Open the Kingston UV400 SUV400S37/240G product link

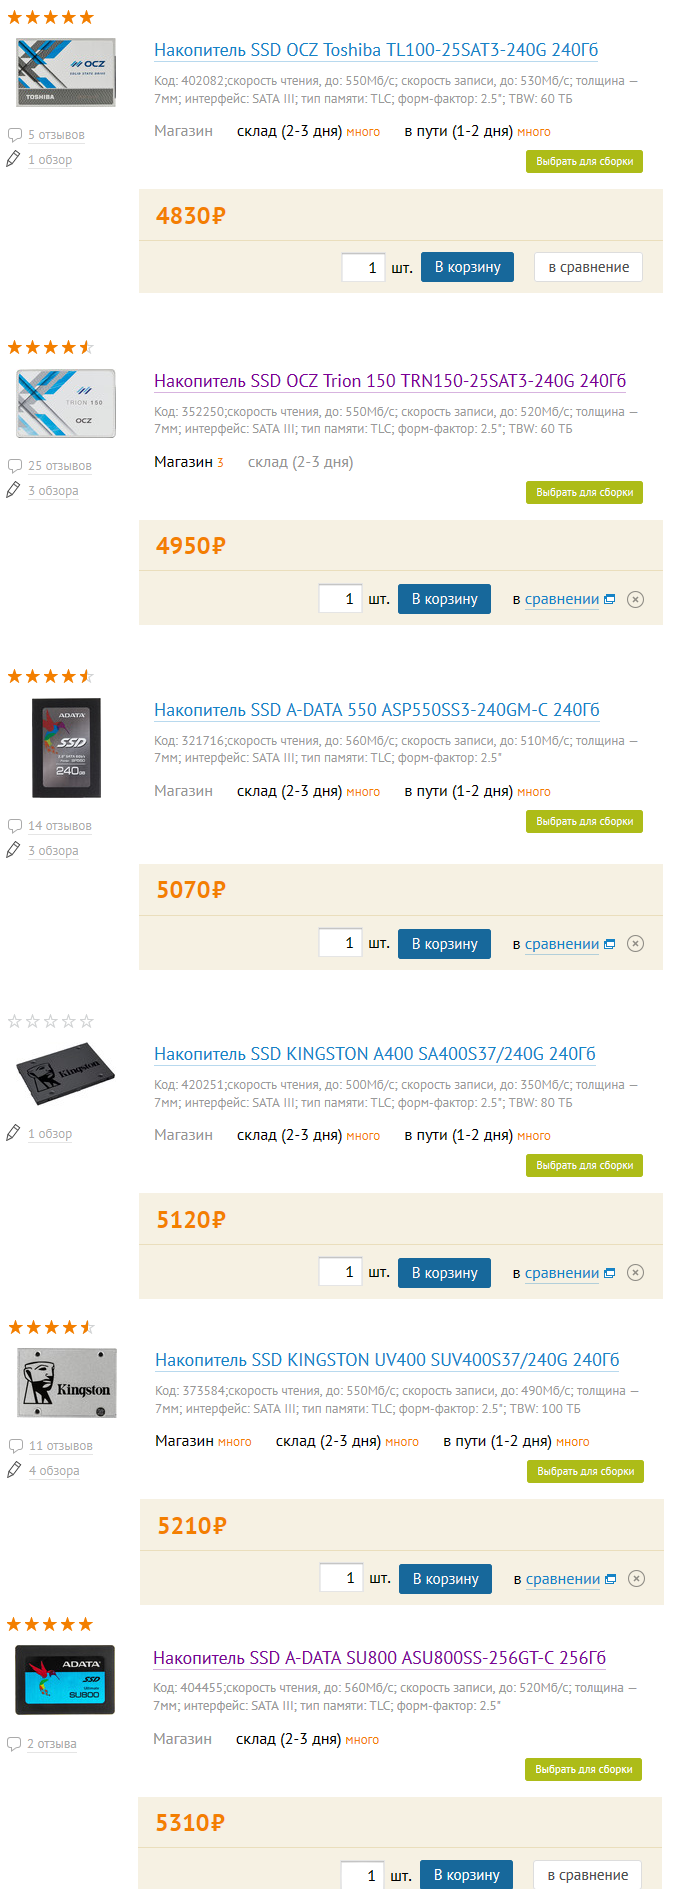tap(387, 1360)
